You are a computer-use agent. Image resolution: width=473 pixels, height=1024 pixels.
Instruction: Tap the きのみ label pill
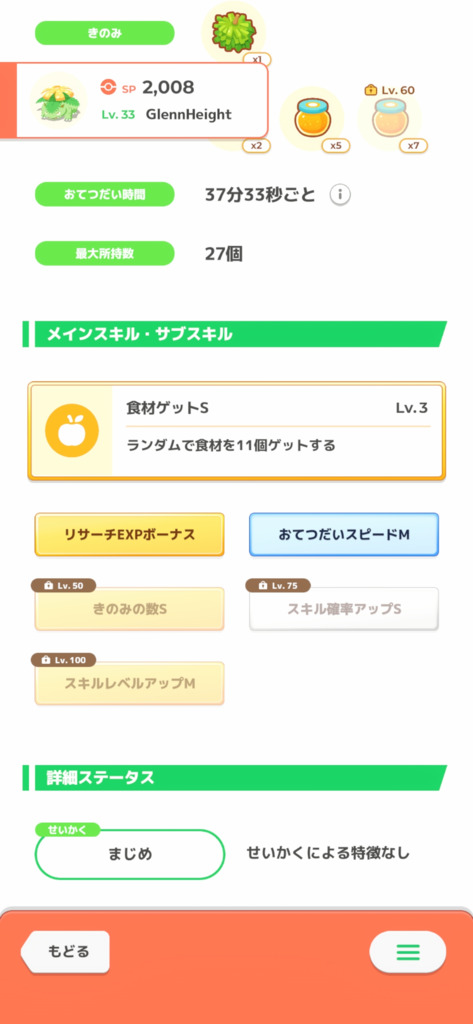click(x=105, y=33)
